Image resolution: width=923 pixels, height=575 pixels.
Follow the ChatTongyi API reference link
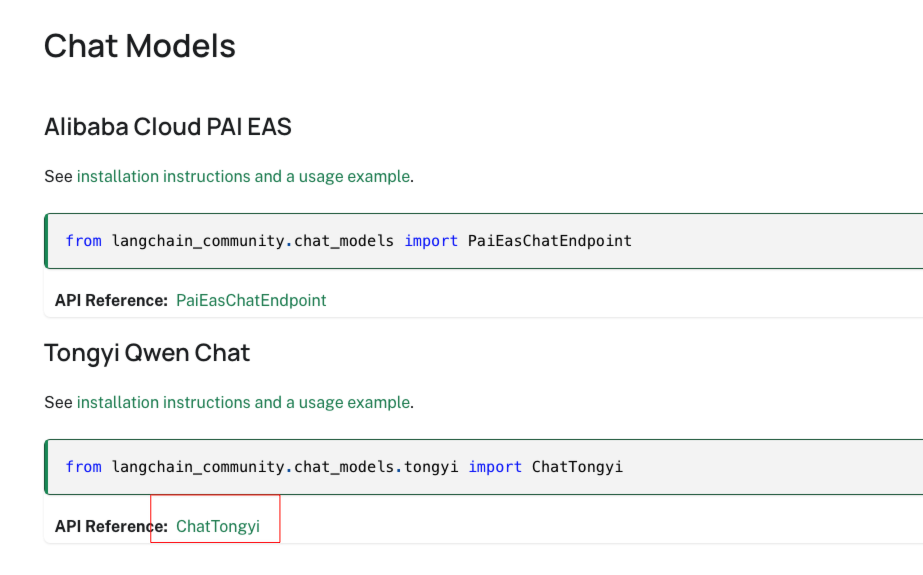218,526
